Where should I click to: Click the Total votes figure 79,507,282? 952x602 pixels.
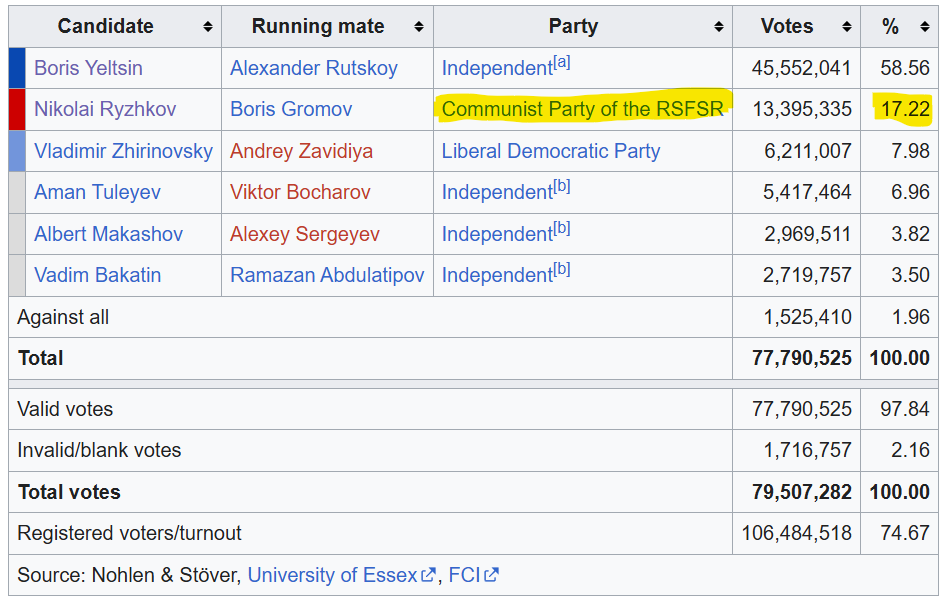click(x=801, y=492)
